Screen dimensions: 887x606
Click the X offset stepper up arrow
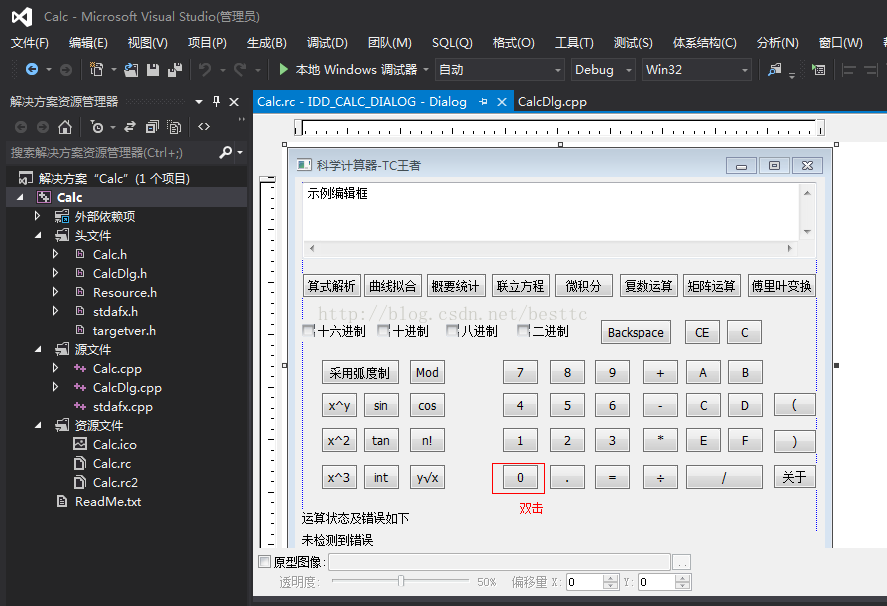[610, 578]
